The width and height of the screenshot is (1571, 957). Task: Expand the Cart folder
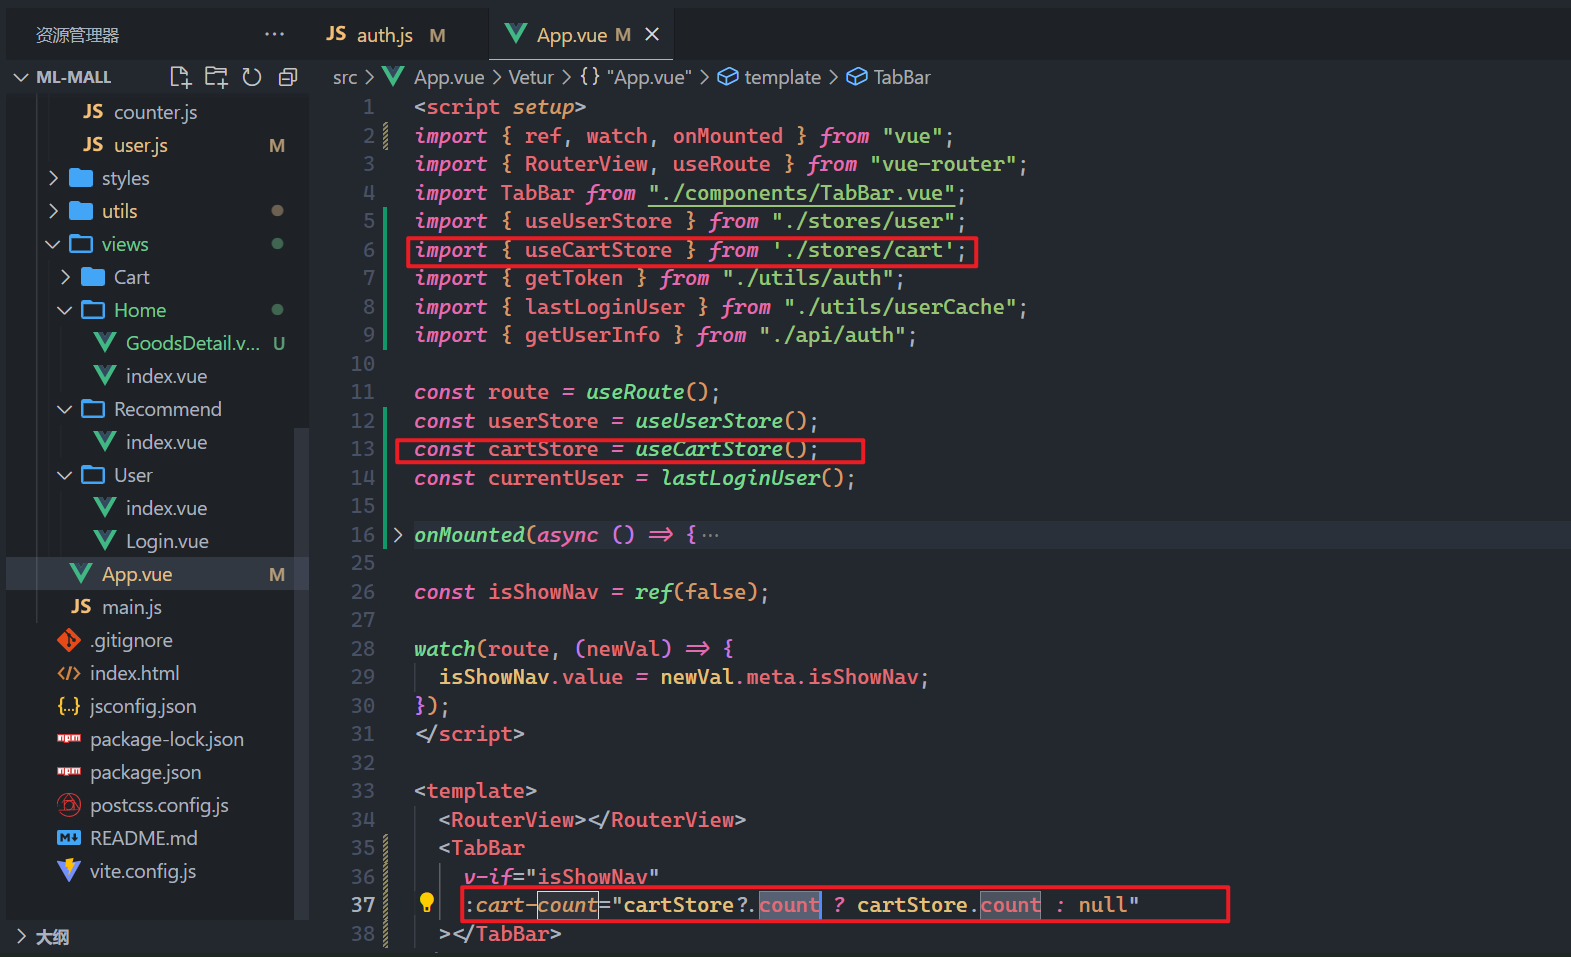(66, 277)
